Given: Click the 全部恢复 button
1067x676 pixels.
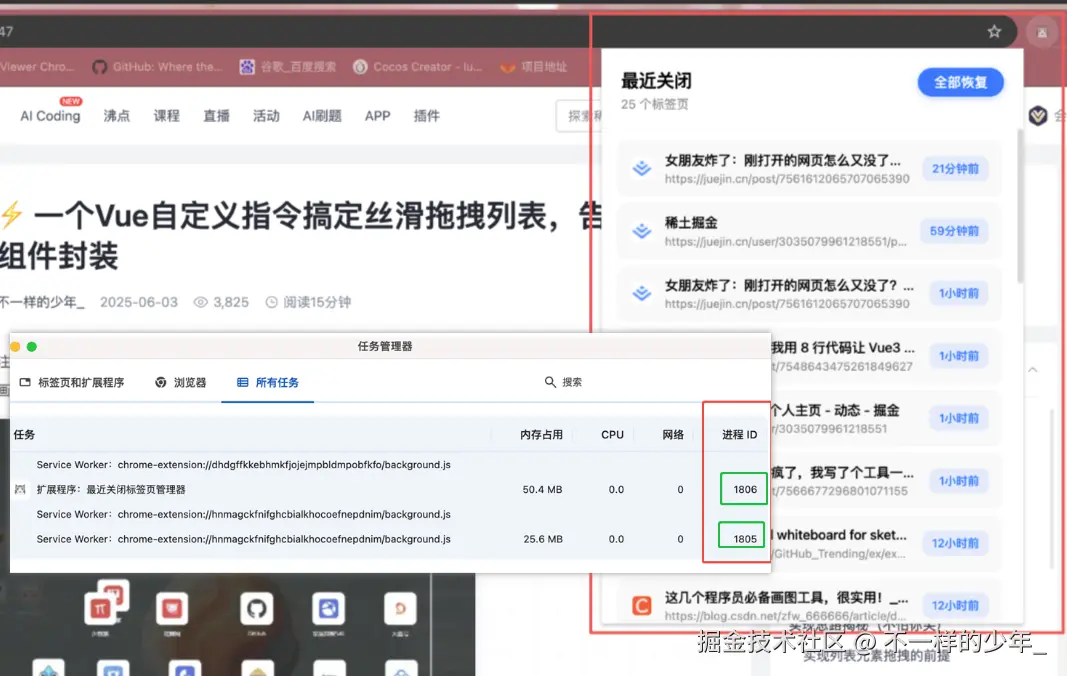Looking at the screenshot, I should coord(960,82).
